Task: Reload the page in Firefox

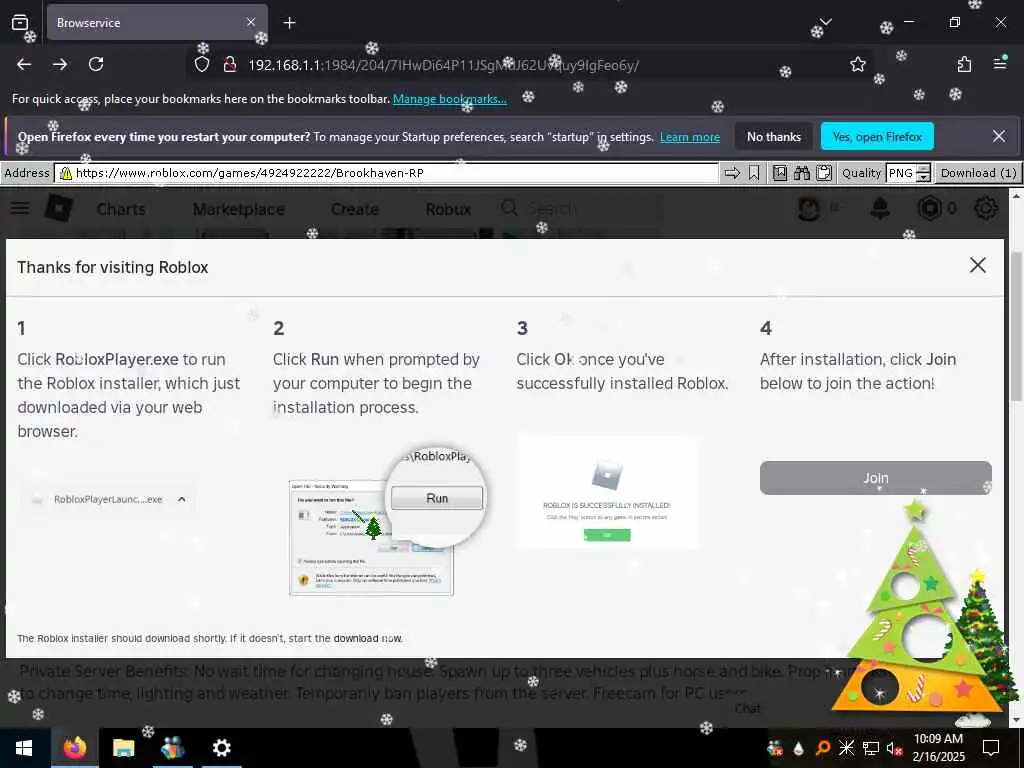Action: click(x=96, y=65)
